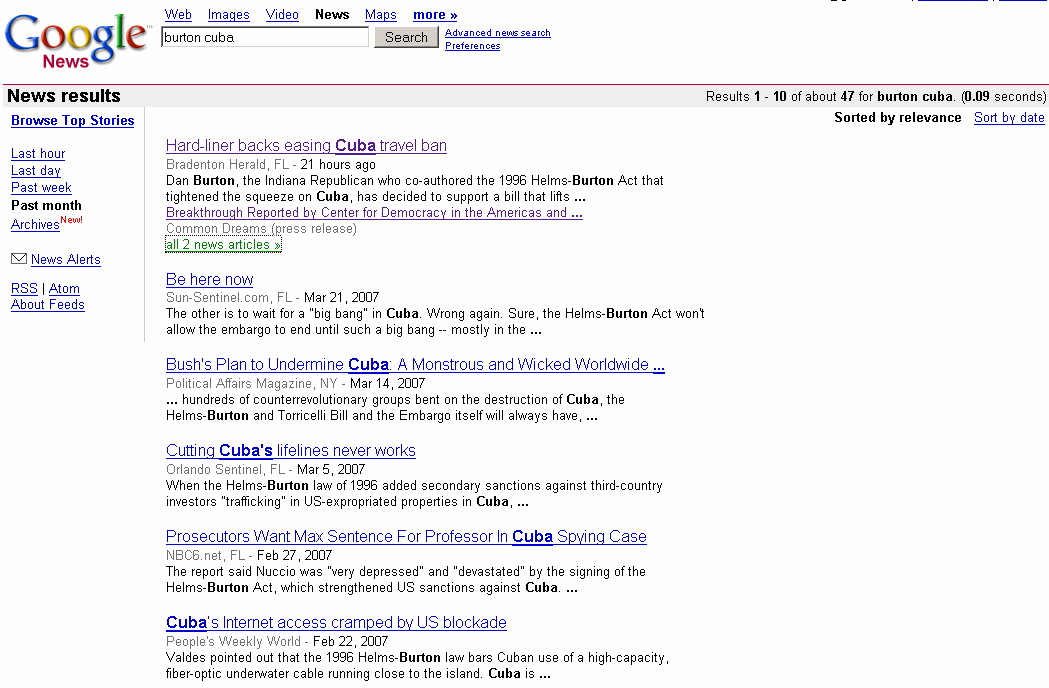Open the Atom feed link
1049x688 pixels.
coord(64,288)
